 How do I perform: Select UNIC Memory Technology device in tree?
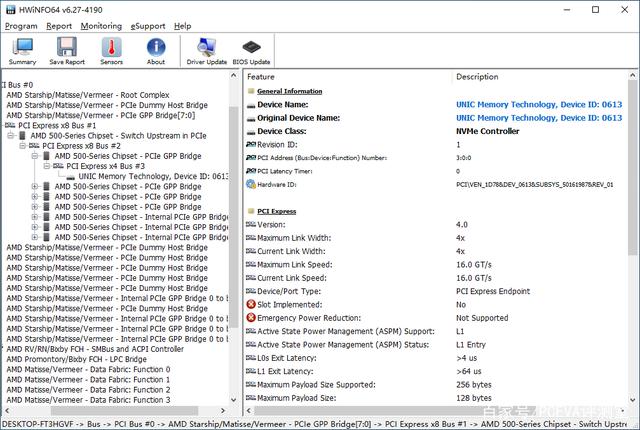153,176
